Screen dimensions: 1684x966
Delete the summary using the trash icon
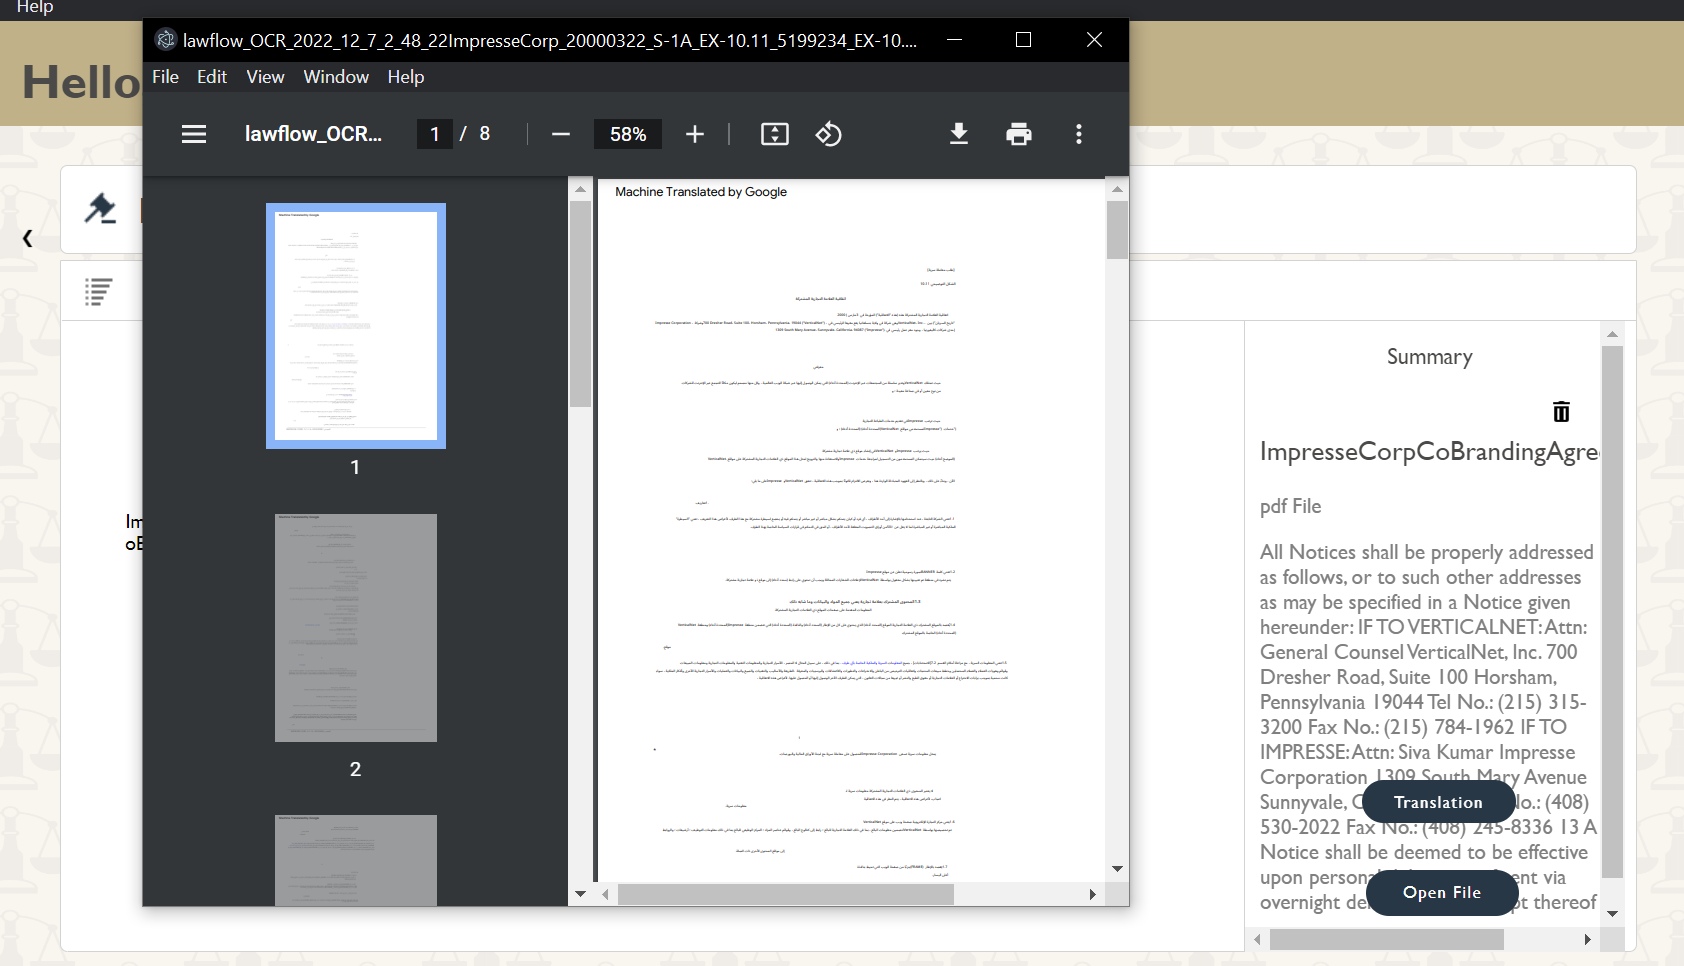(x=1560, y=410)
